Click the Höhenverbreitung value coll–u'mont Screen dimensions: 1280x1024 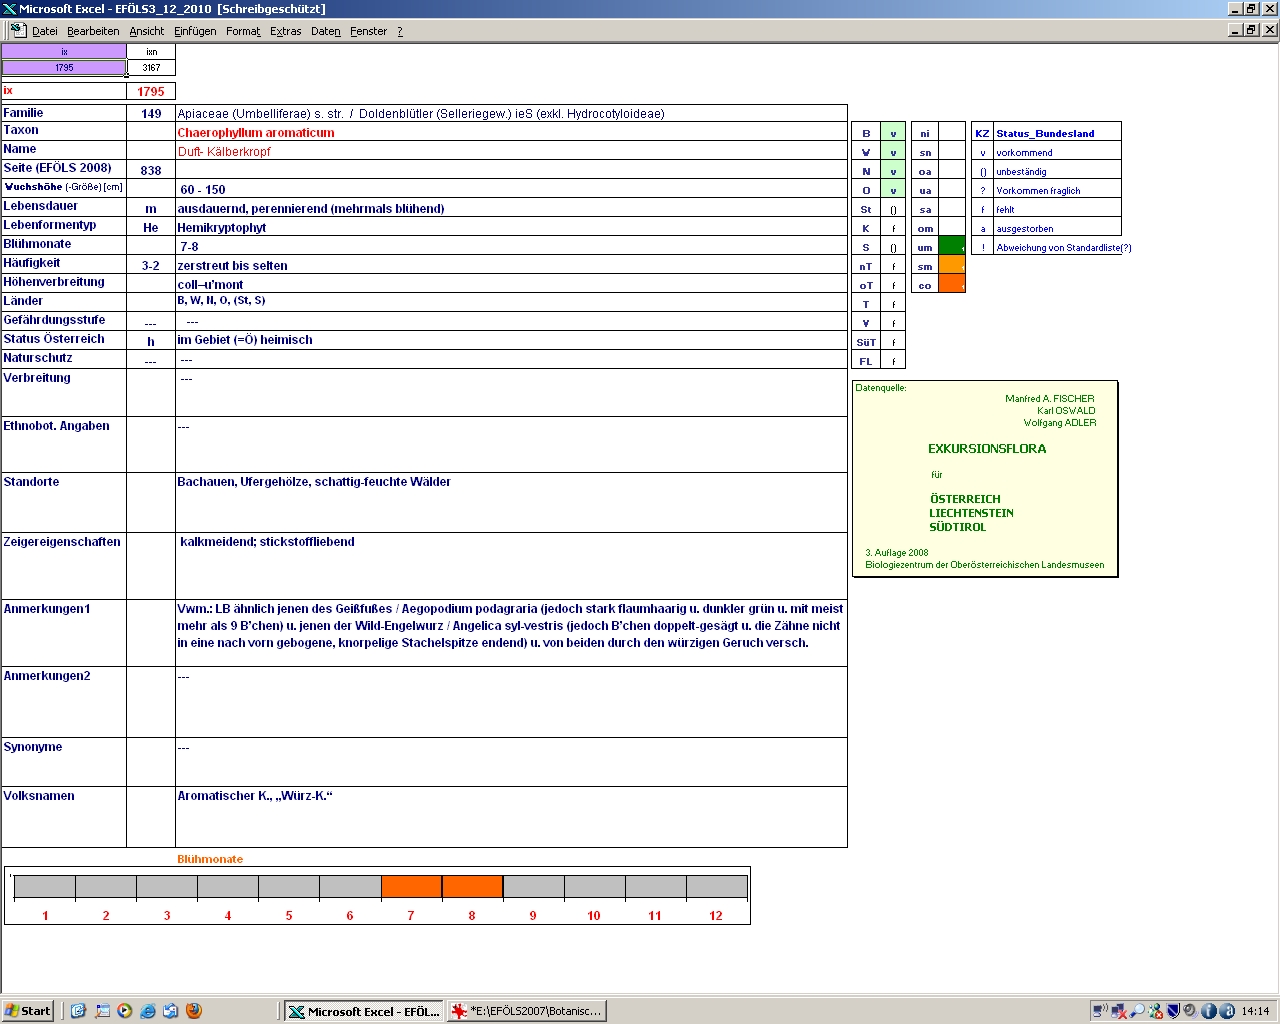(x=210, y=285)
